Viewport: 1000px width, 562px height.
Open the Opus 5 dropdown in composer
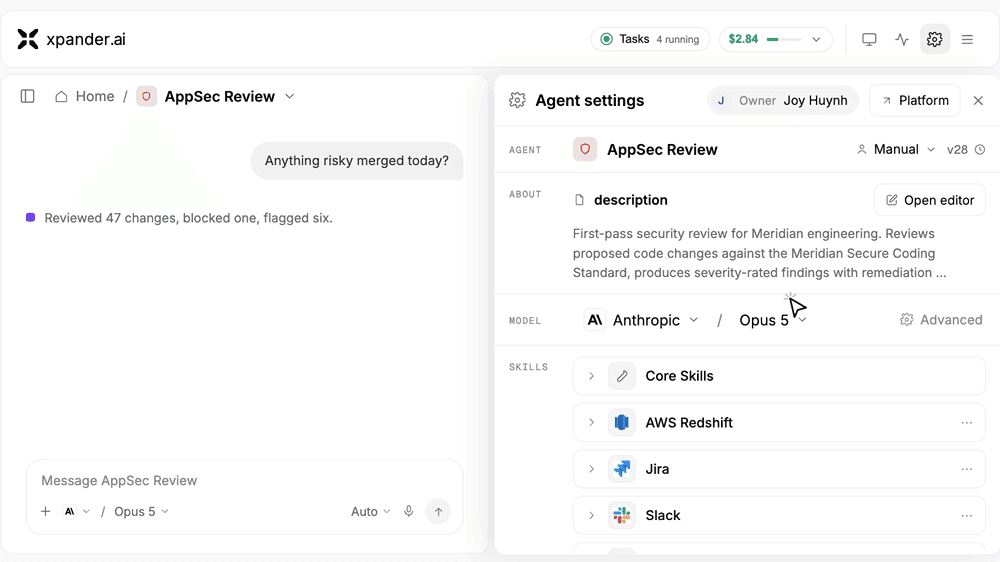(142, 512)
